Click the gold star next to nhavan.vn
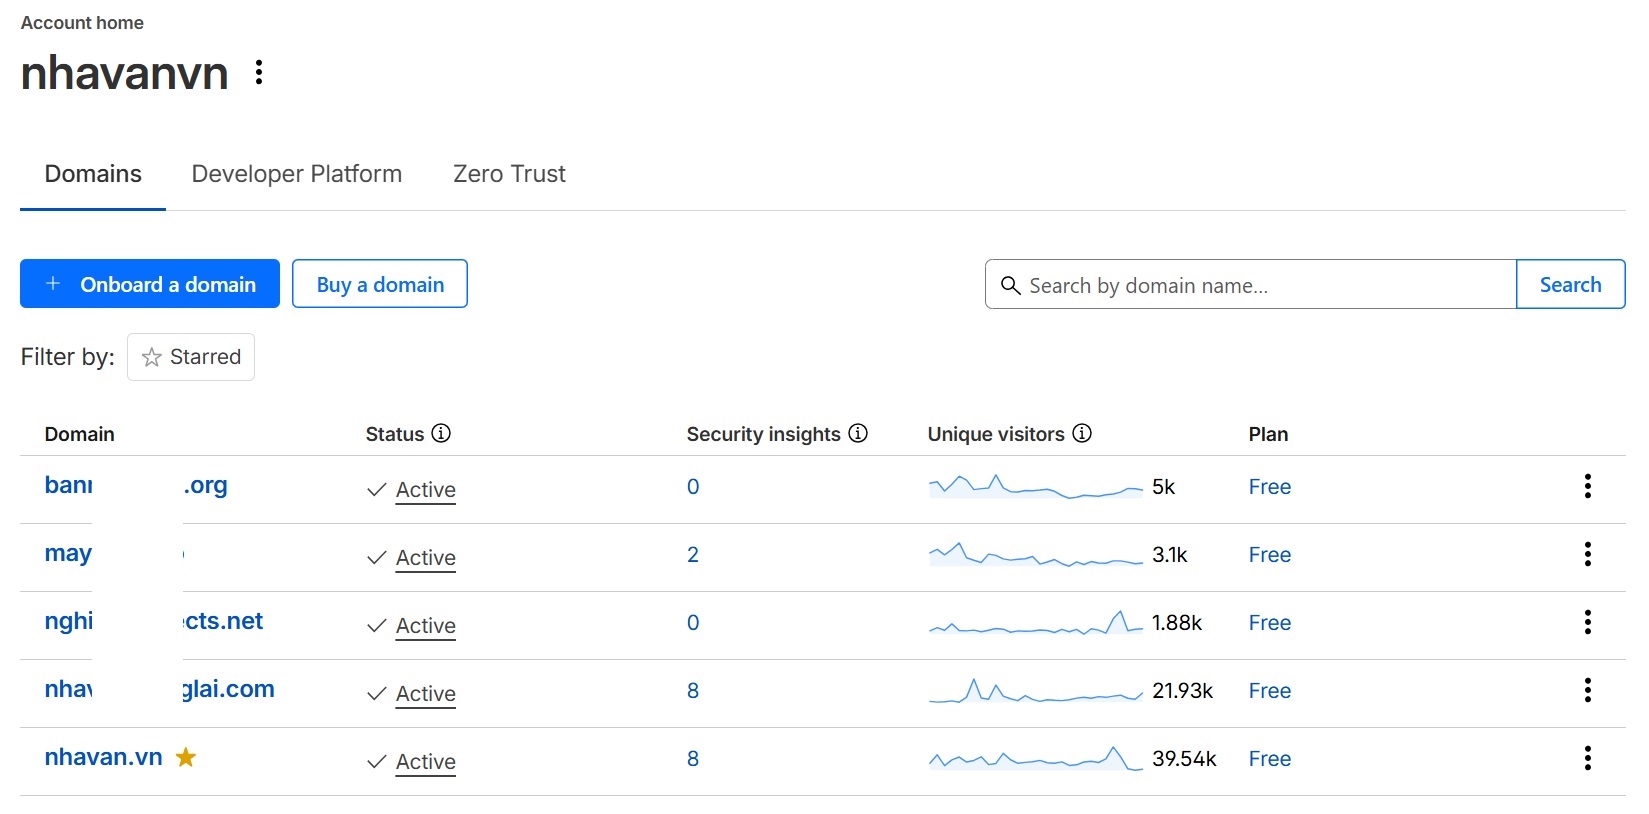 pos(186,757)
